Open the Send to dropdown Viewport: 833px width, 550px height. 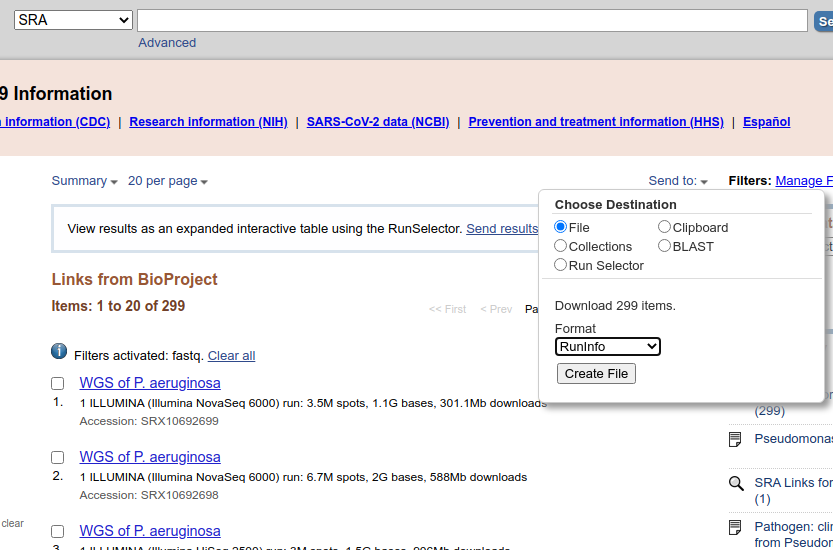click(678, 181)
